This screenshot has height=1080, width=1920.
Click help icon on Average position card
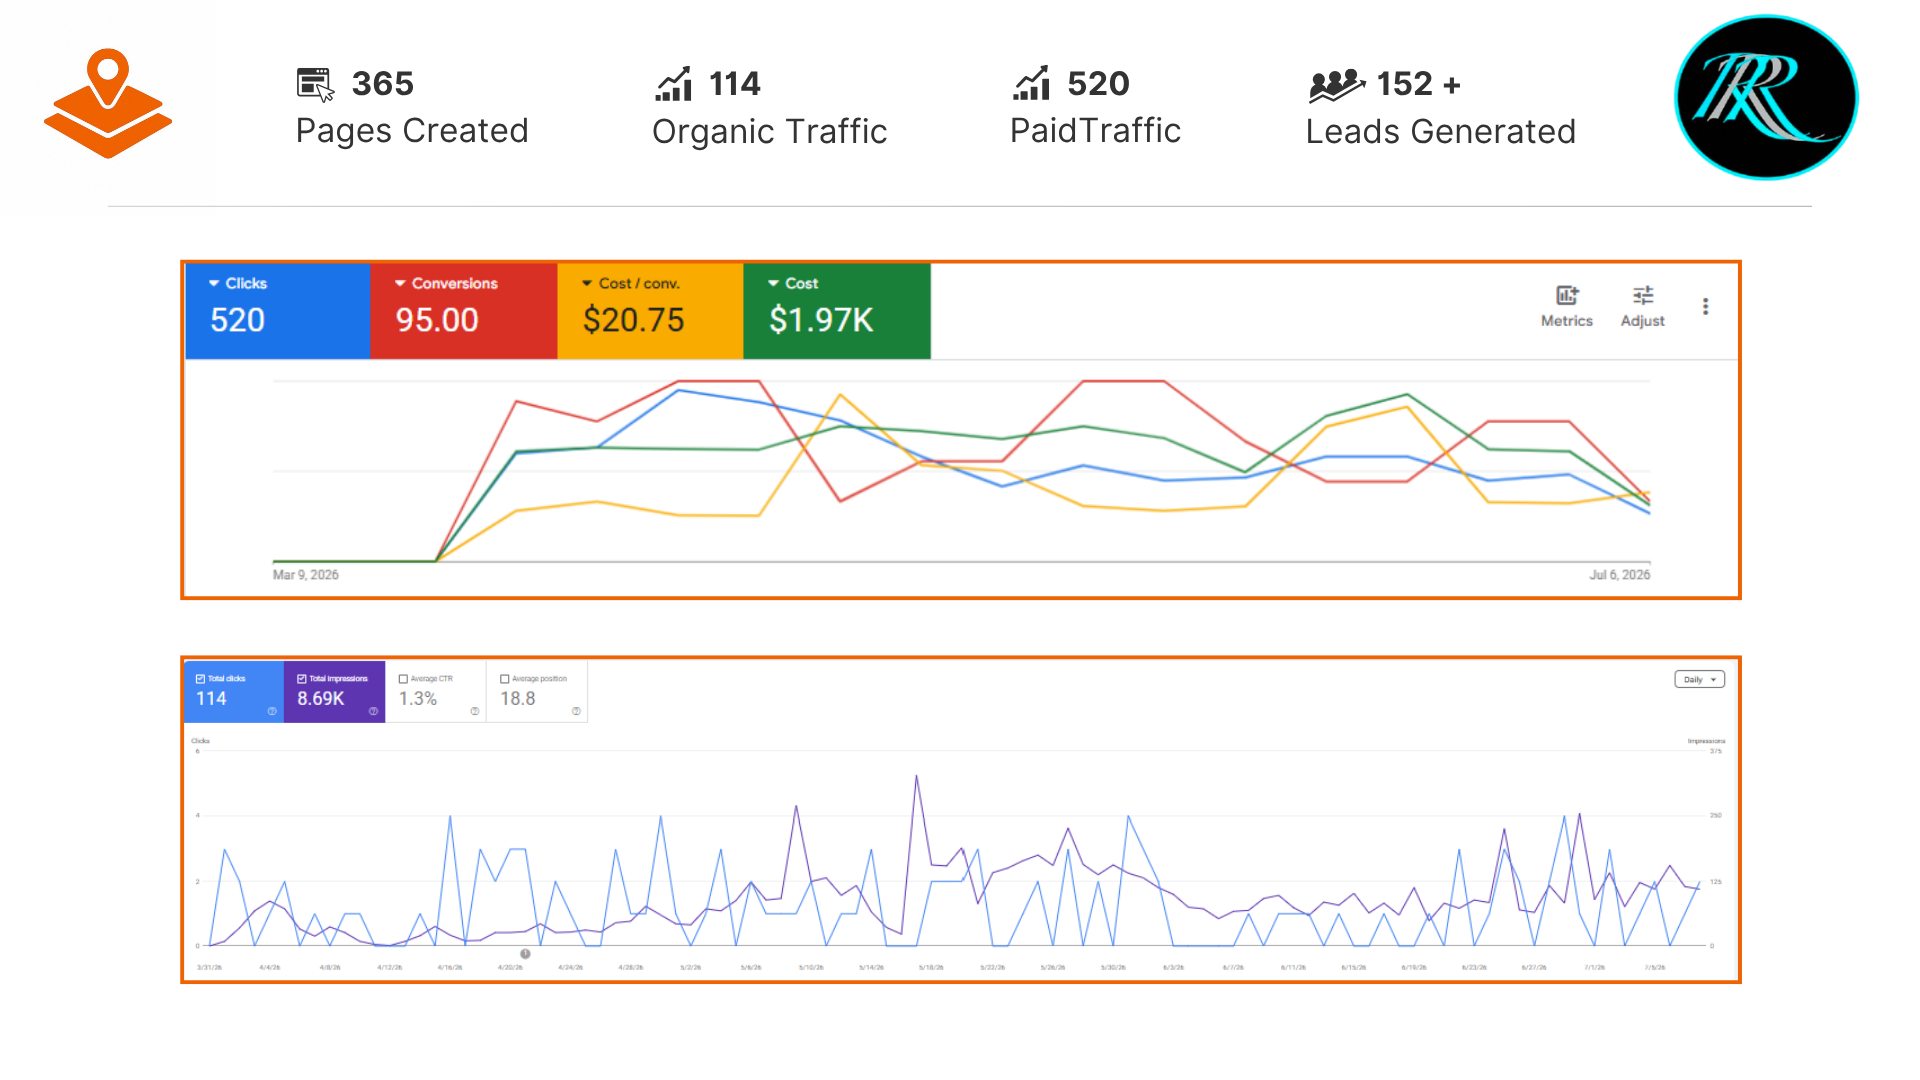576,711
